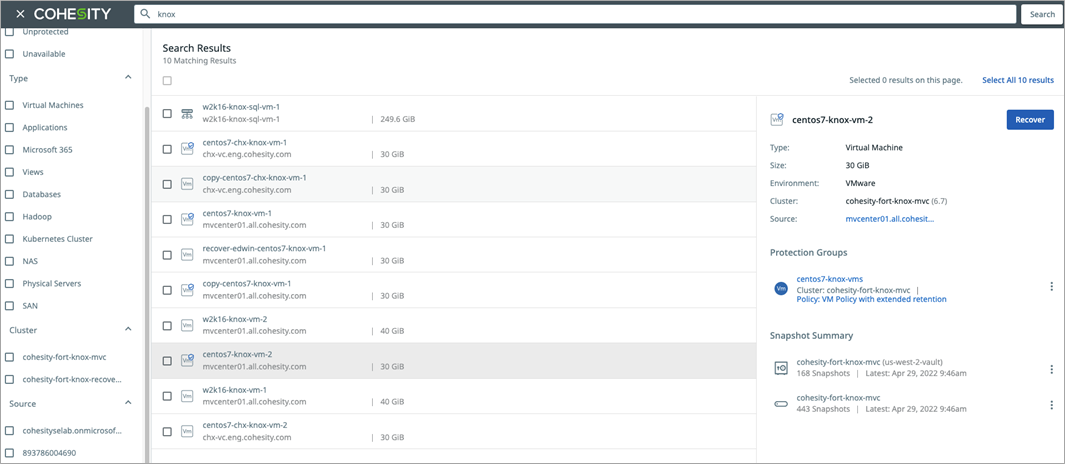
Task: Click the VM icon for centos7-chx-knox-vm-1
Action: tap(188, 149)
